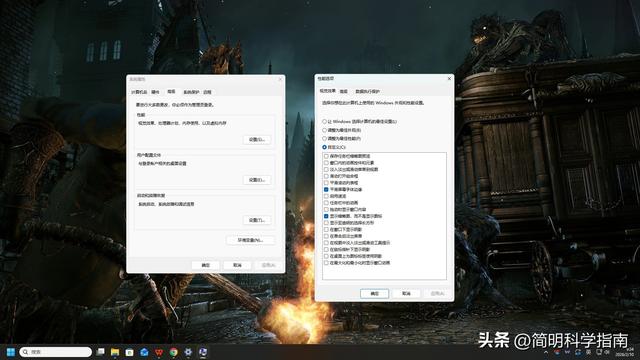
Task: Open Task View from the taskbar
Action: click(100, 352)
